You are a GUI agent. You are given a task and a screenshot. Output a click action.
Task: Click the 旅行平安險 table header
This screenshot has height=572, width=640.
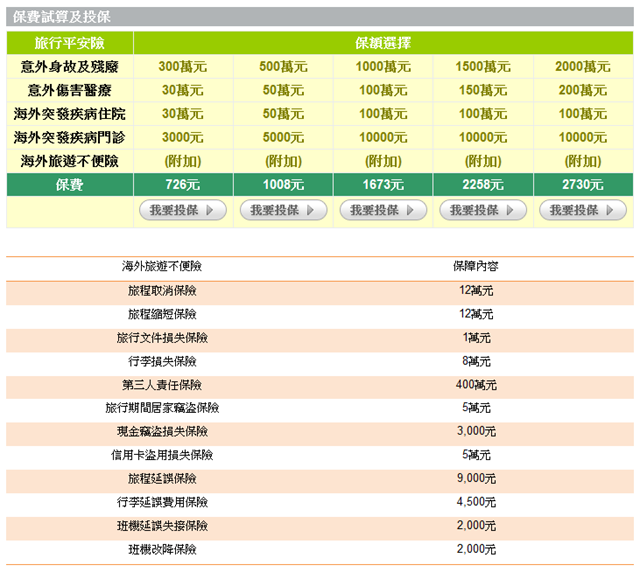[x=70, y=43]
